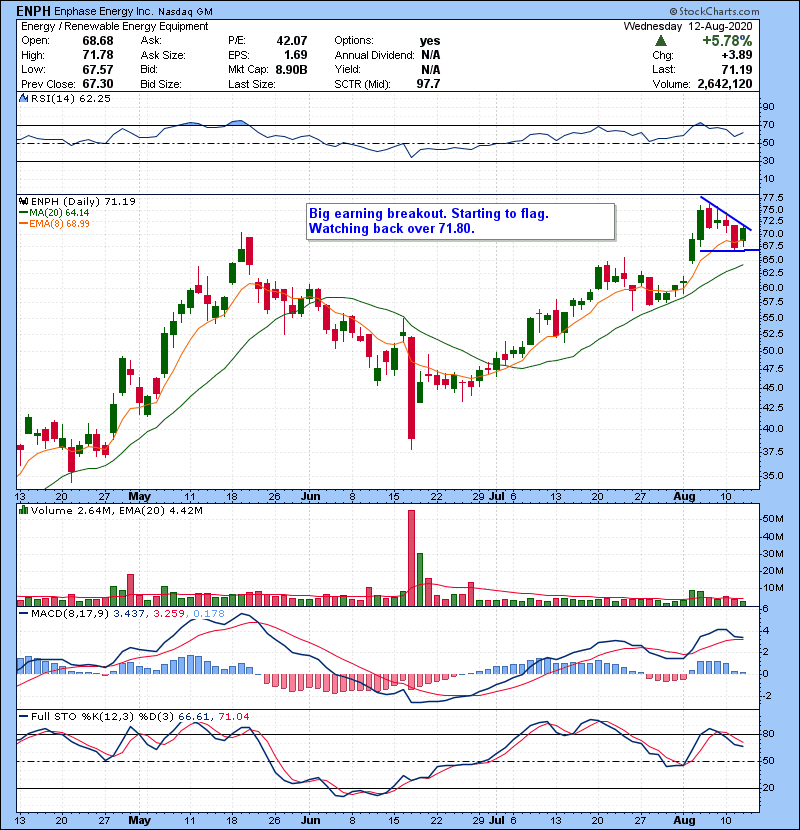
Task: Click the 90 label on the RSI axis
Action: click(x=768, y=107)
